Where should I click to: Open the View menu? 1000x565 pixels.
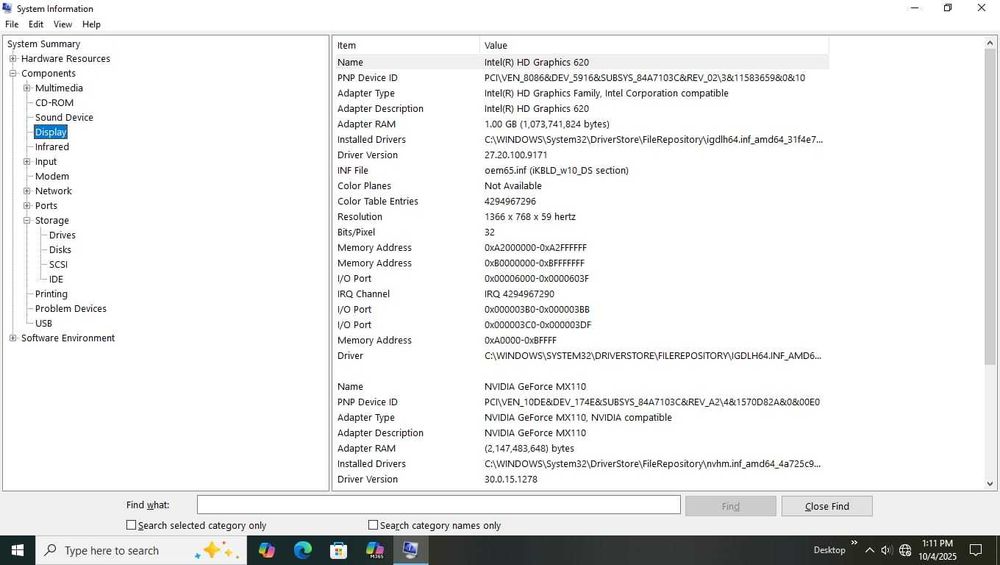point(62,24)
